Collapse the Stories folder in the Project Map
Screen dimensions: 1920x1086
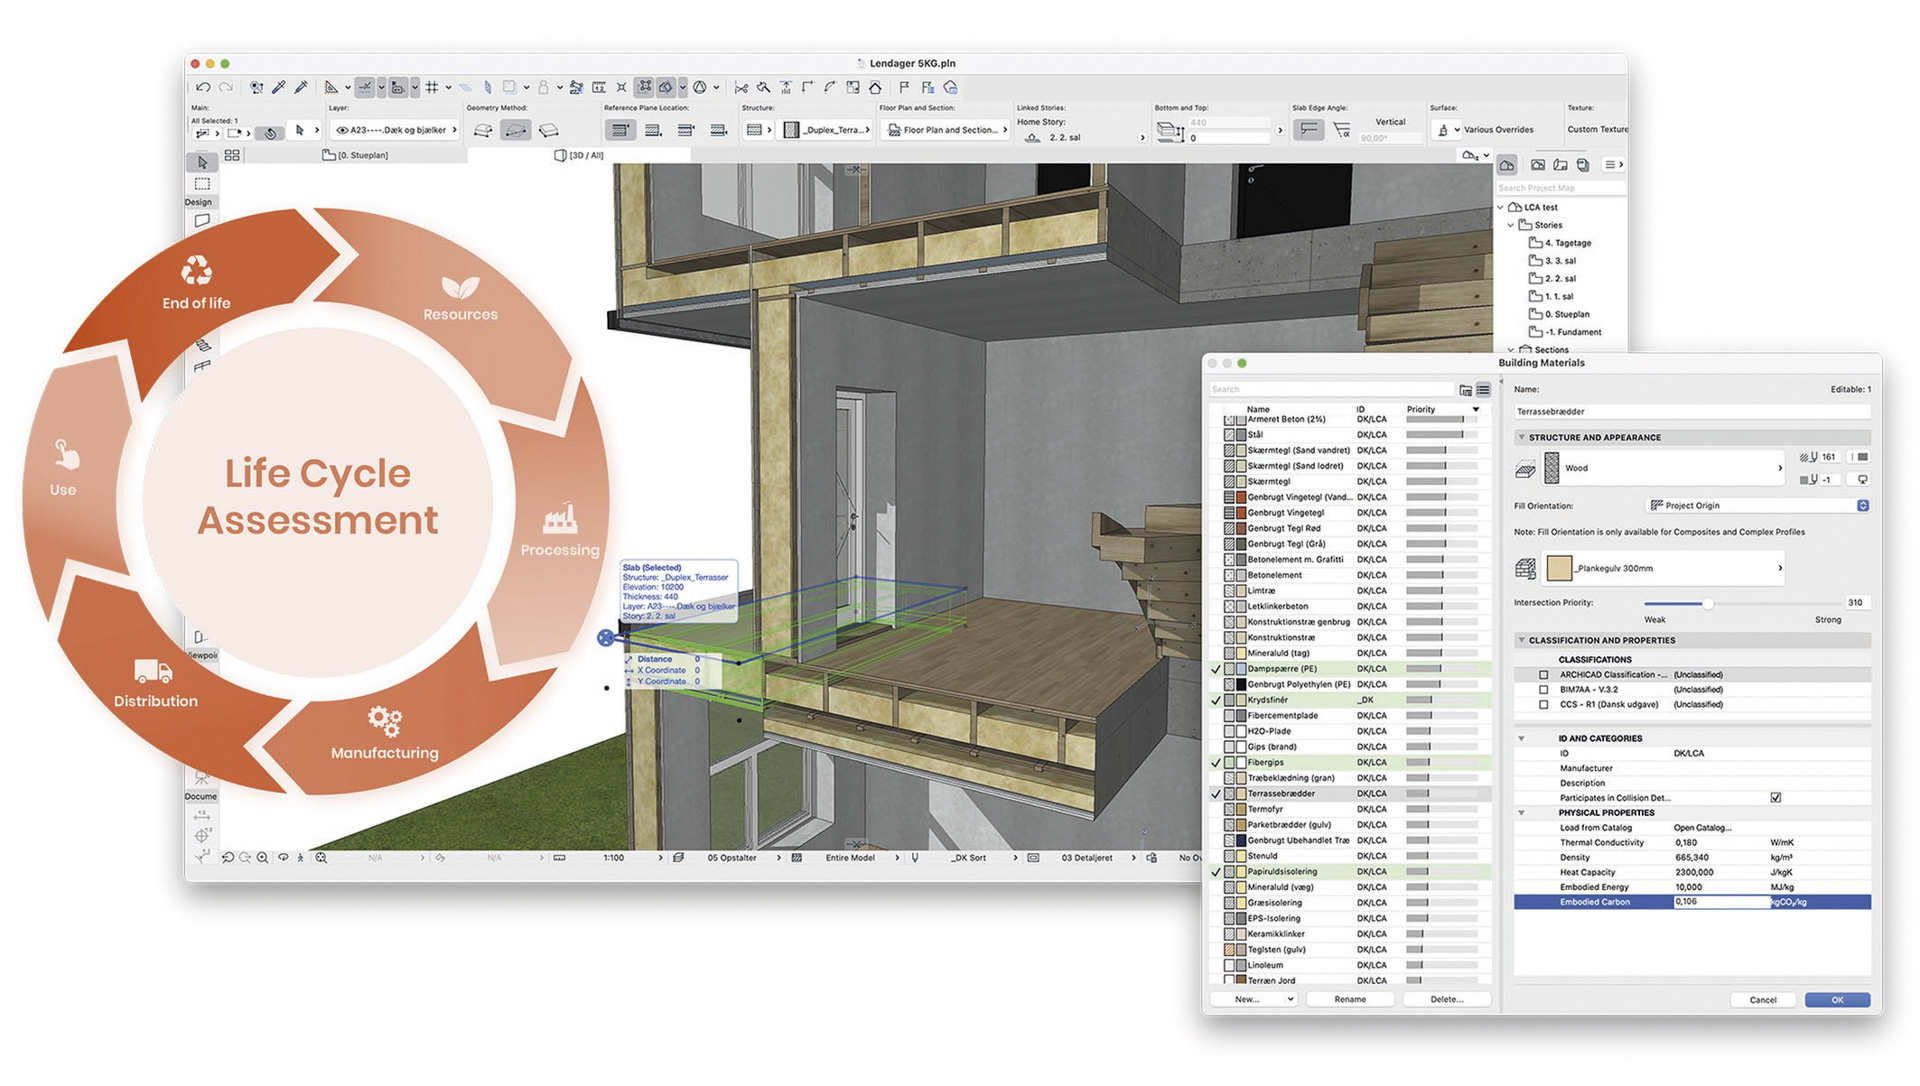pos(1510,225)
